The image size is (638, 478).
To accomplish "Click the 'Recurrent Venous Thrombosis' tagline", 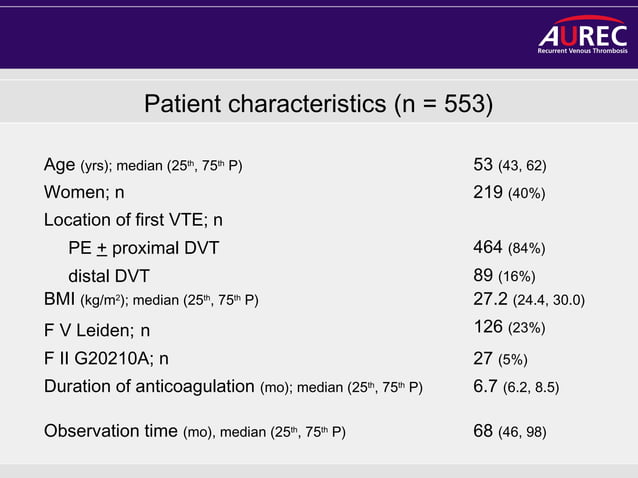I will [x=583, y=50].
